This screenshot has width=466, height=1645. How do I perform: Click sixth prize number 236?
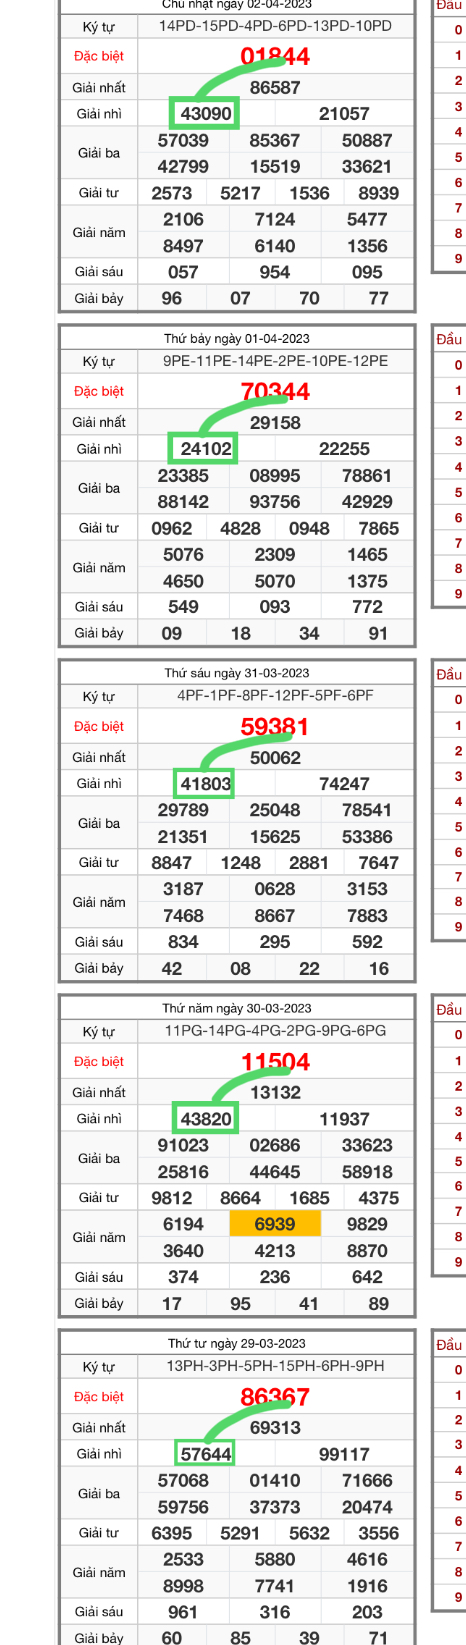275,1277
